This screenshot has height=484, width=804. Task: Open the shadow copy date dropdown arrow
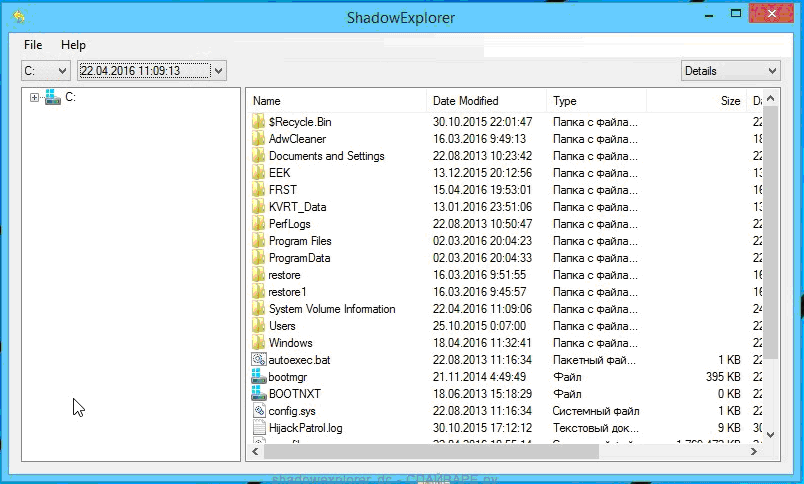tap(218, 71)
